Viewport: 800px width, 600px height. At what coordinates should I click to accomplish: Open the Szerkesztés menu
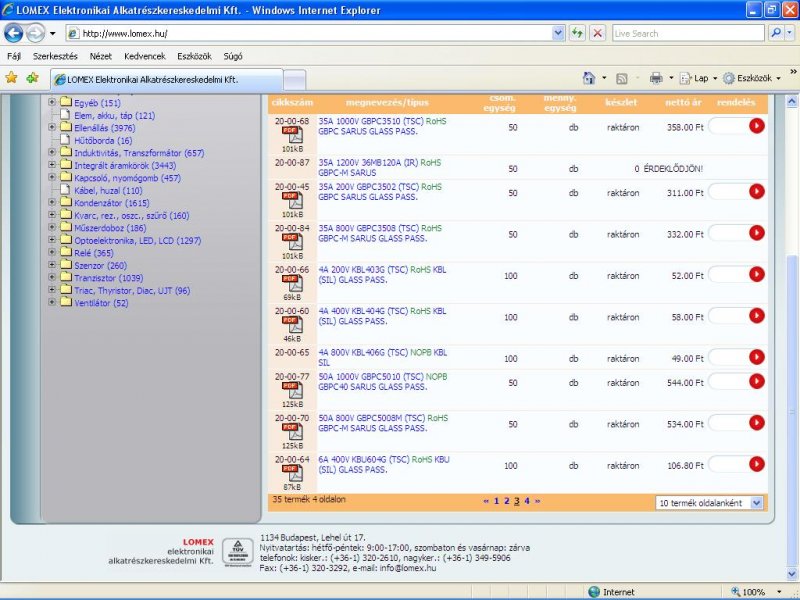click(x=55, y=56)
